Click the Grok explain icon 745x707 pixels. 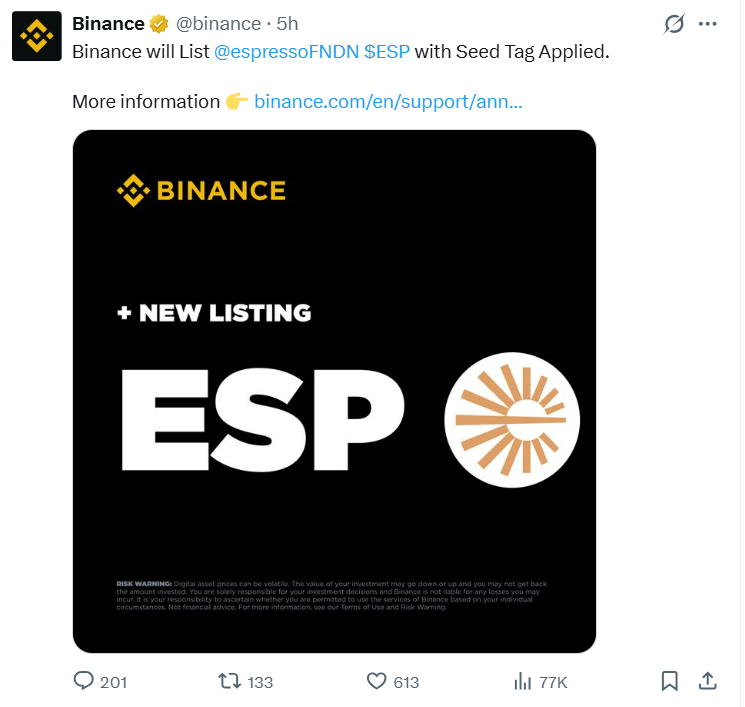tap(674, 24)
